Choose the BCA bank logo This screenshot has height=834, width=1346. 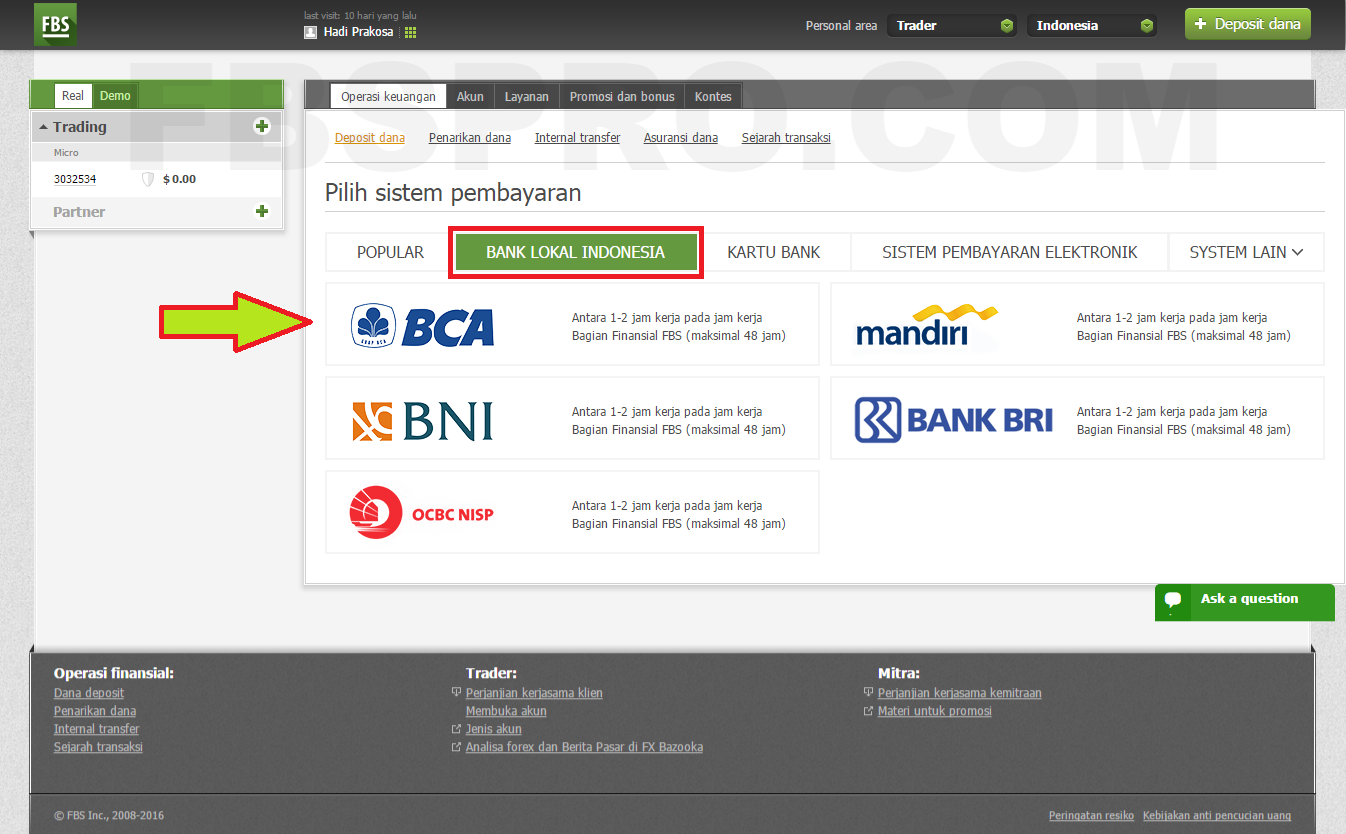[423, 326]
